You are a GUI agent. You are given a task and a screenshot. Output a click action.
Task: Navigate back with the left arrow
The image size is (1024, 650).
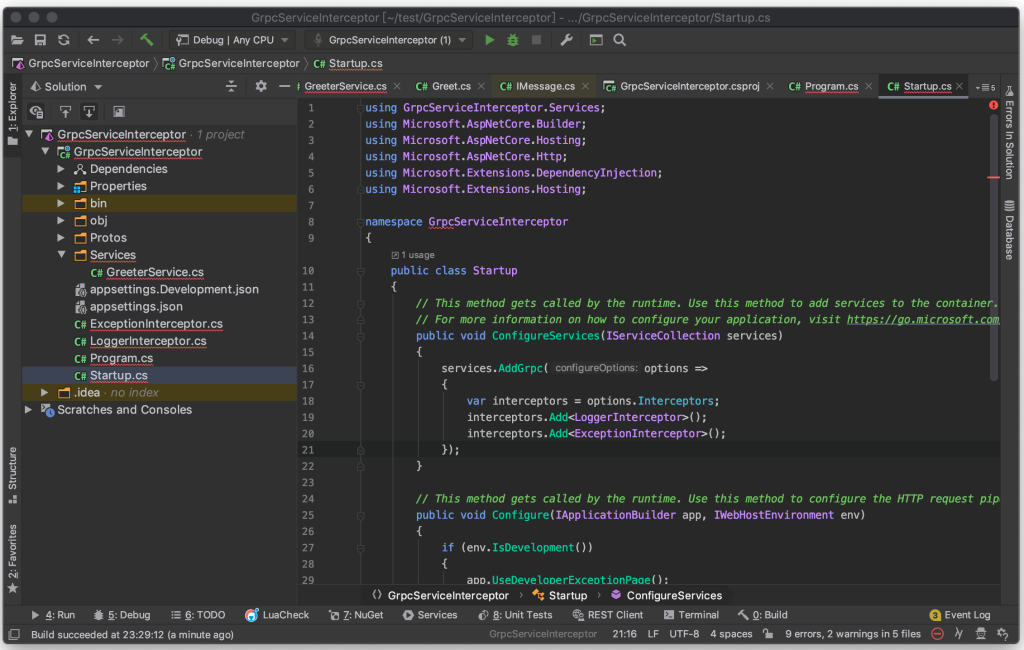pyautogui.click(x=93, y=40)
